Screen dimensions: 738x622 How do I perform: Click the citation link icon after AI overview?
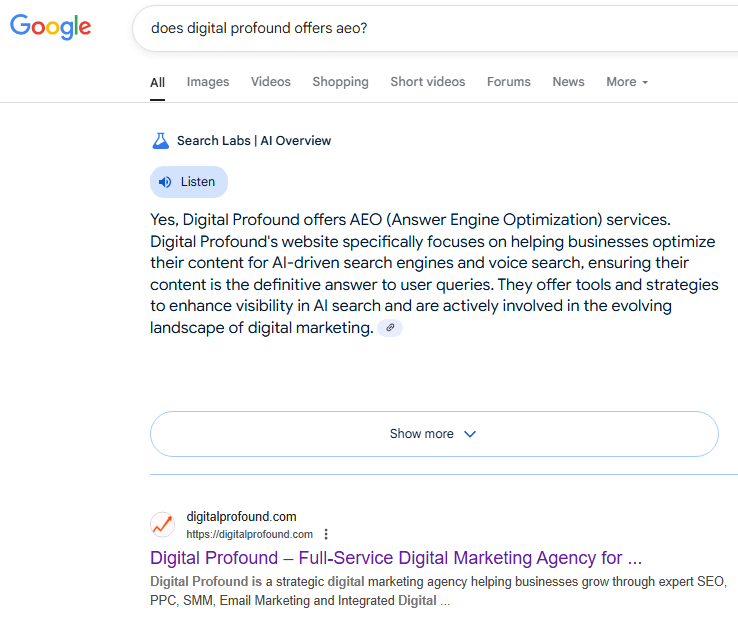(390, 327)
